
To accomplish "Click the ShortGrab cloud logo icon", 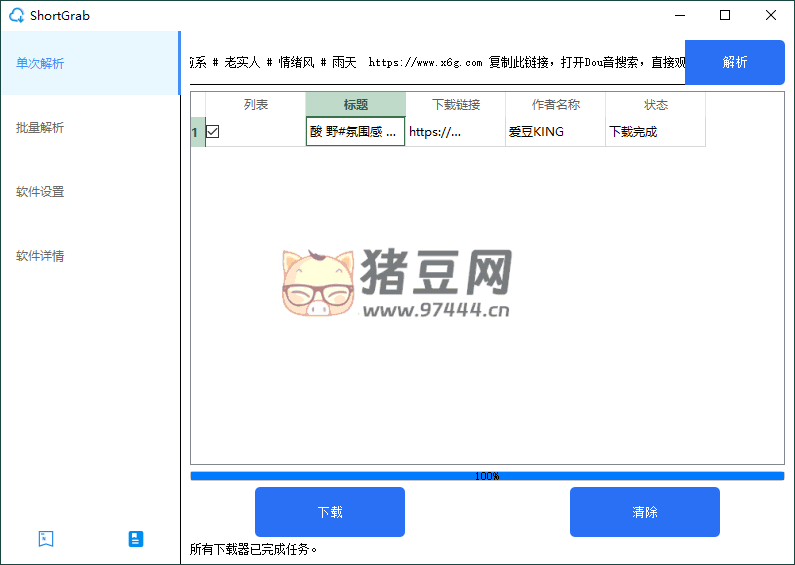I will [x=16, y=15].
